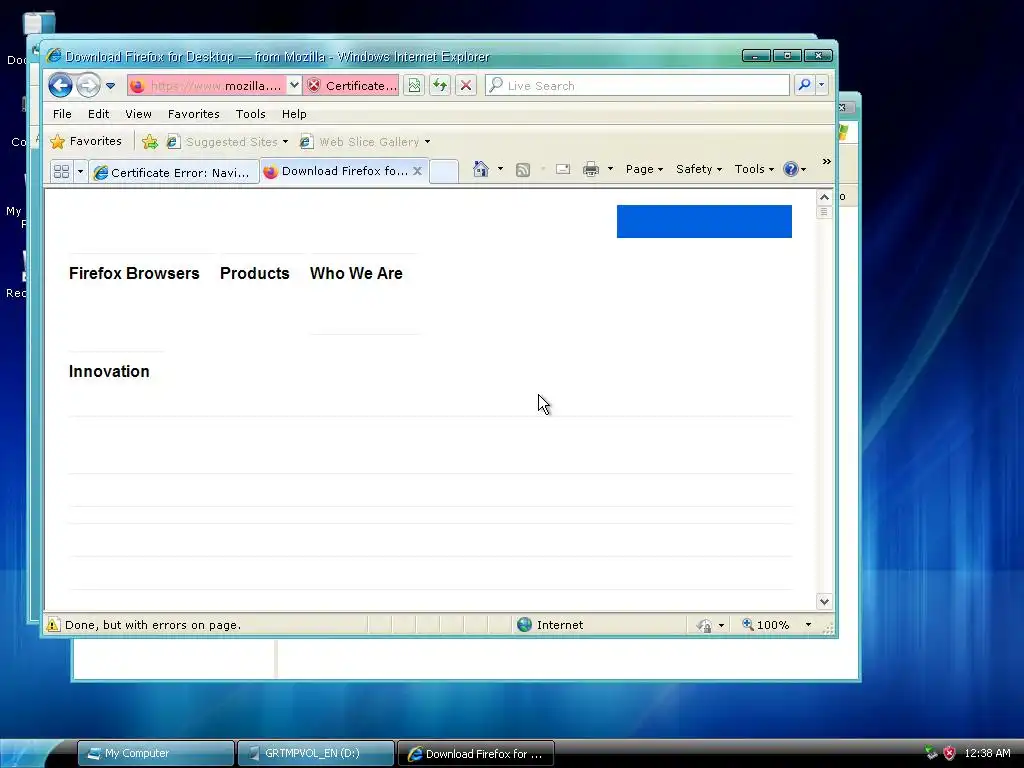Viewport: 1024px width, 768px height.
Task: Expand the Print dropdown arrow
Action: [x=610, y=169]
